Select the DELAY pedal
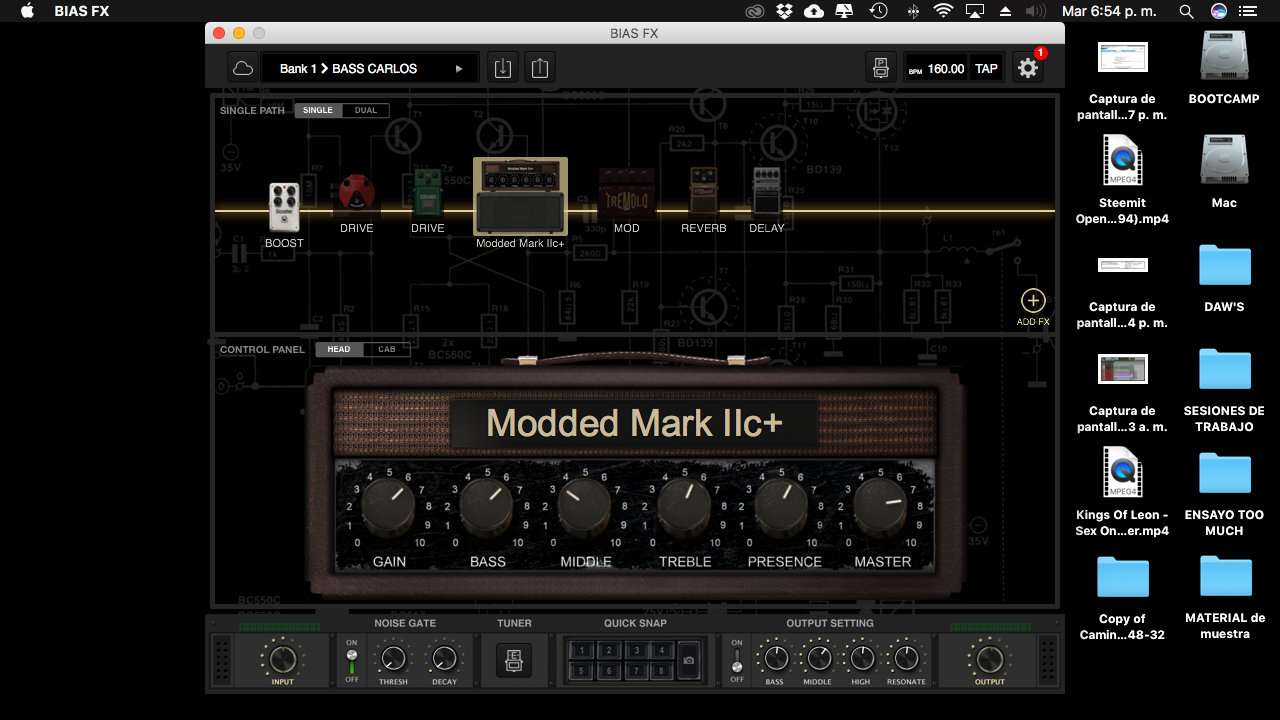The width and height of the screenshot is (1280, 720). 767,191
